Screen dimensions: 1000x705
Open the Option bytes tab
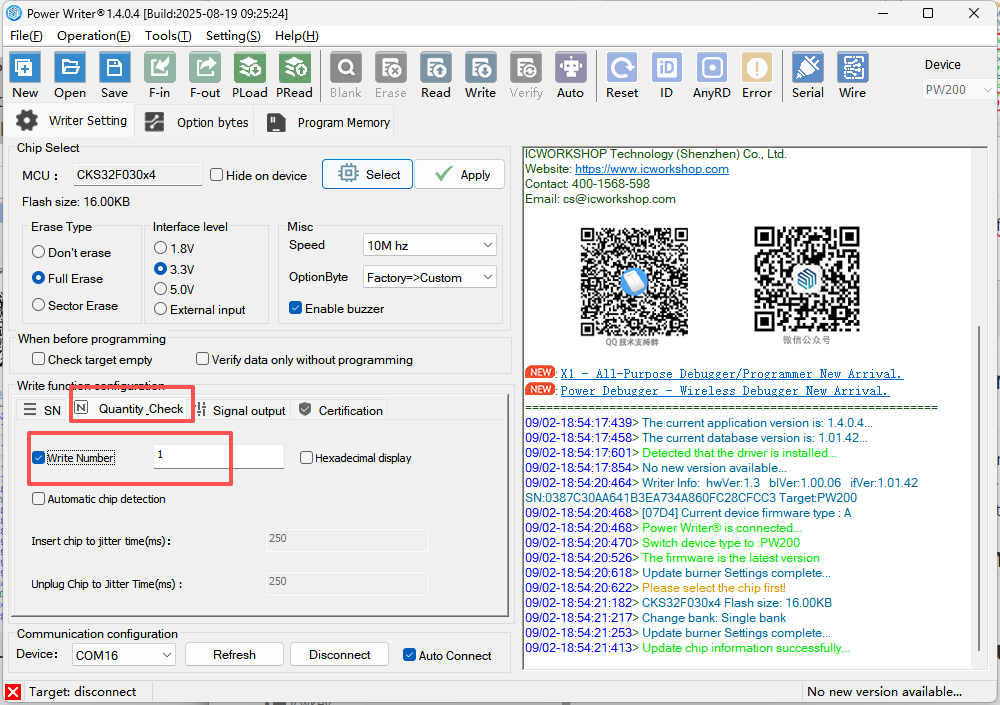pos(196,122)
